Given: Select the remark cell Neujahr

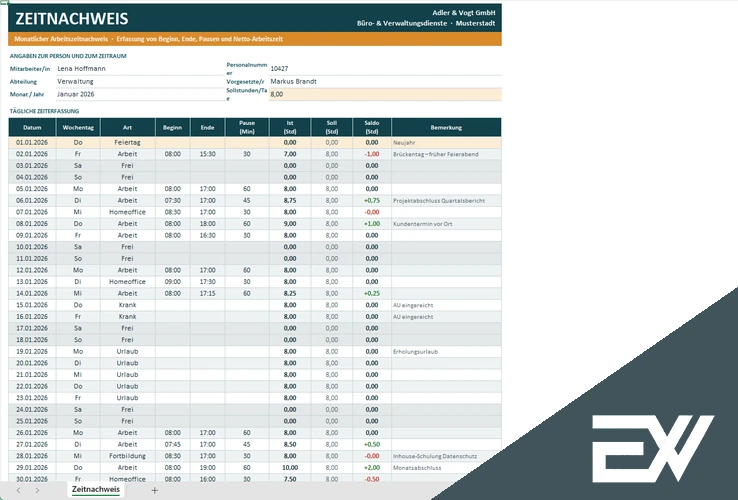Looking at the screenshot, I should [446, 142].
